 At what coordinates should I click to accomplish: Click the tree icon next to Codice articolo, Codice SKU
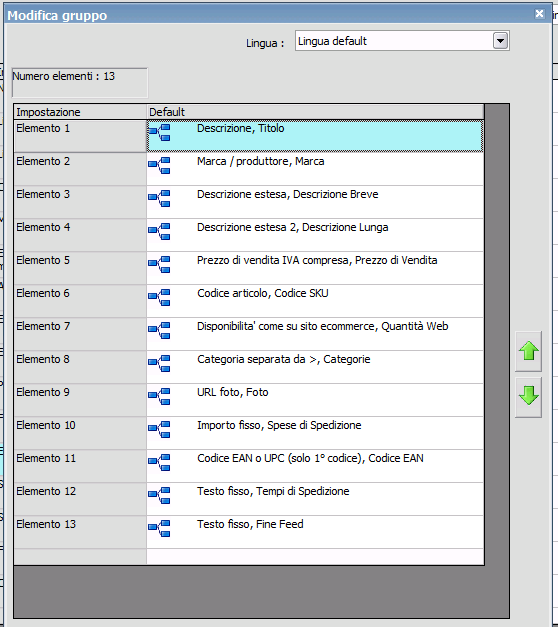point(159,298)
